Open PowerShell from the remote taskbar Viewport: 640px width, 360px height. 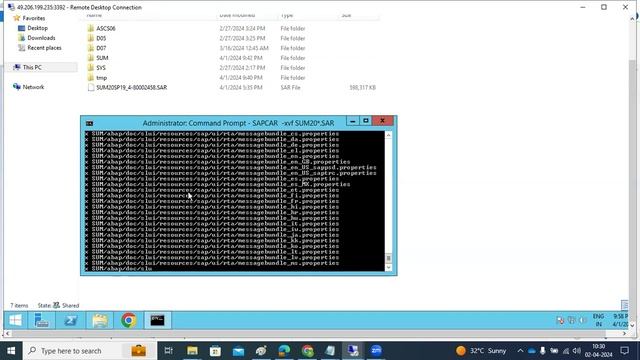tap(70, 320)
